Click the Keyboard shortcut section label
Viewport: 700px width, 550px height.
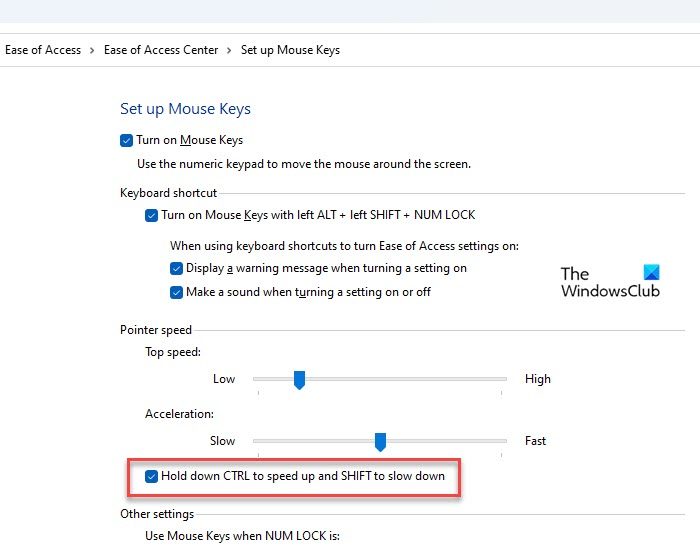(168, 193)
